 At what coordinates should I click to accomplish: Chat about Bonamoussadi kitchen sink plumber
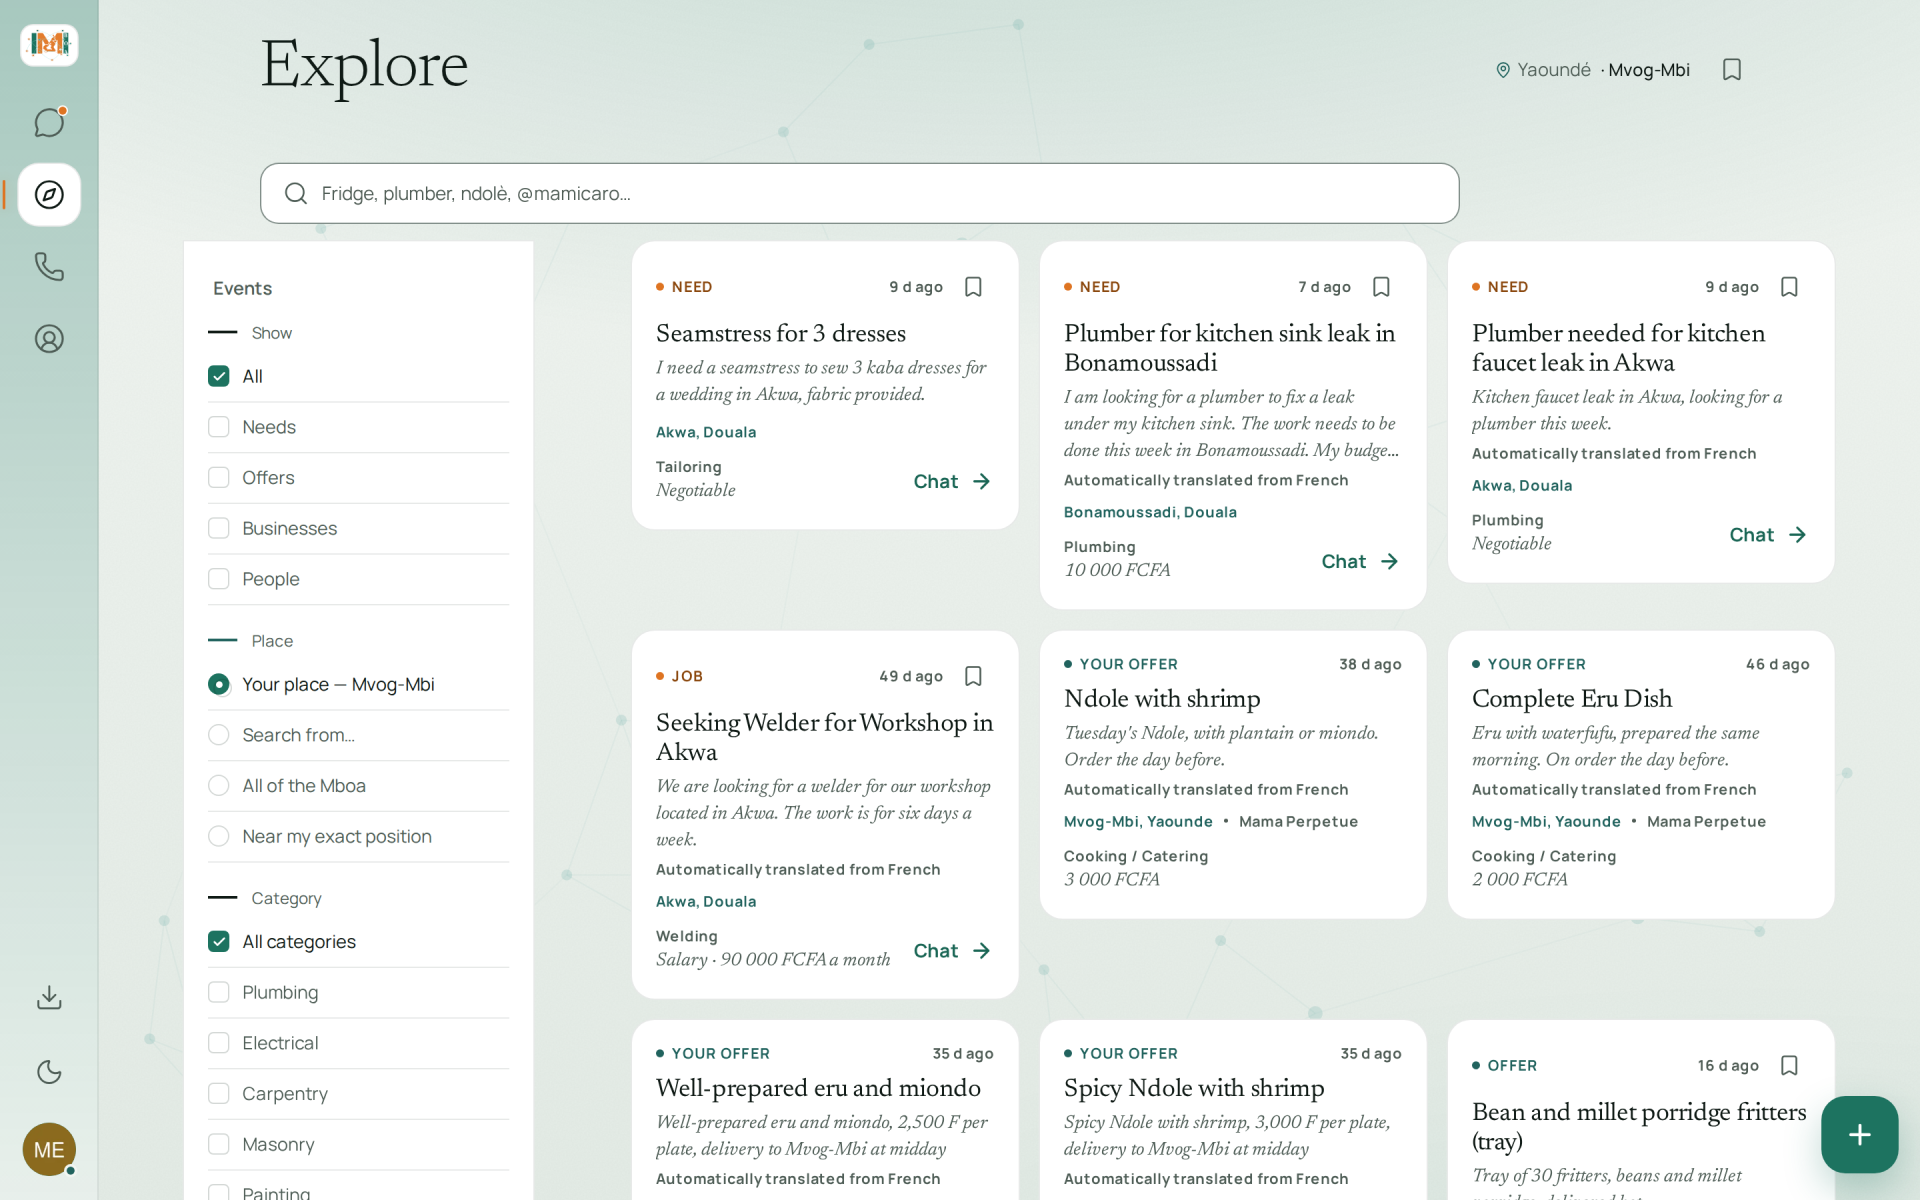[1360, 561]
